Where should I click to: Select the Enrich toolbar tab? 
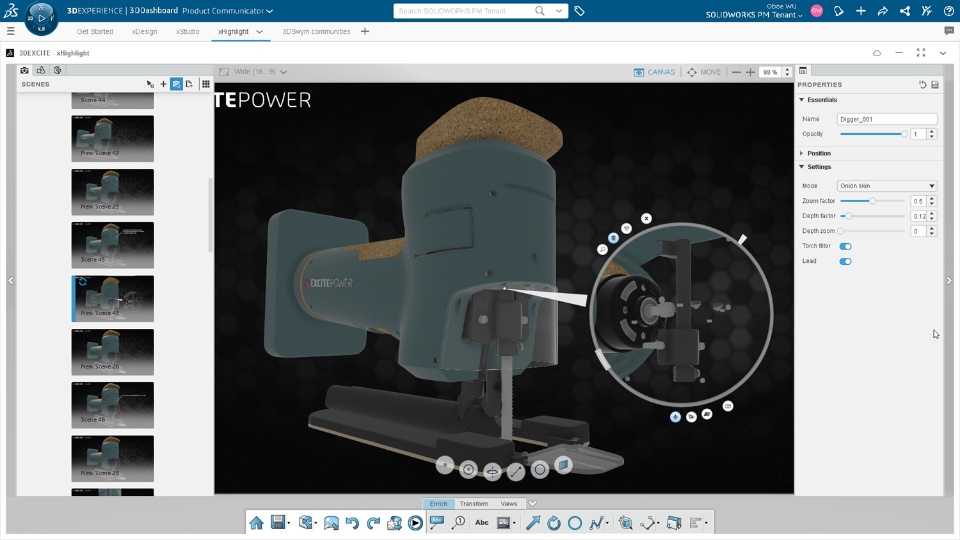tap(438, 503)
